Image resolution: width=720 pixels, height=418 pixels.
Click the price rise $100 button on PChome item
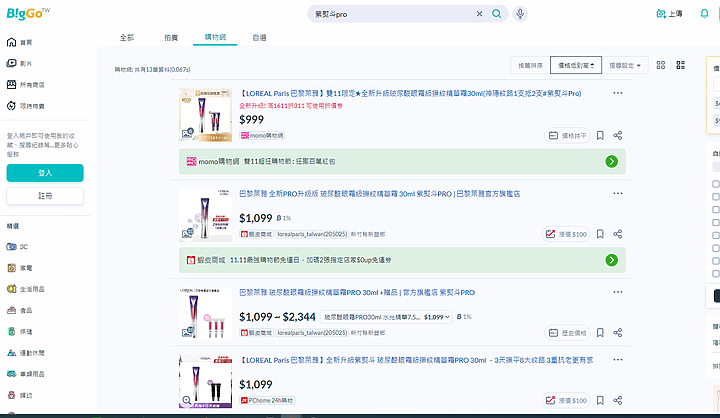566,401
